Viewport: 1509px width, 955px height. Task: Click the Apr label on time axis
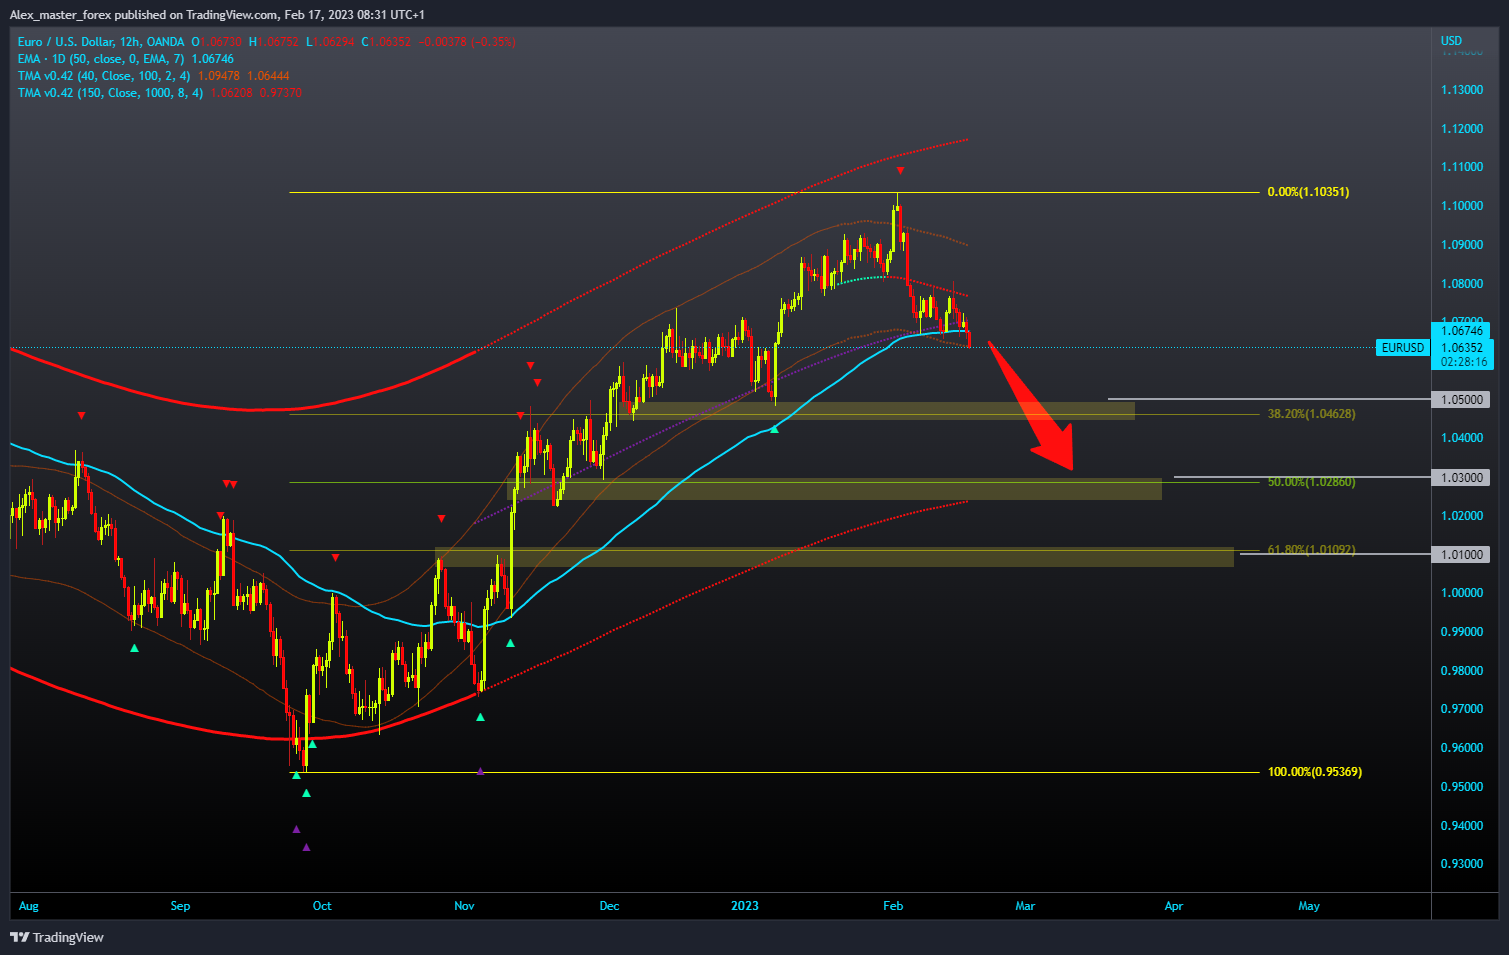1174,906
